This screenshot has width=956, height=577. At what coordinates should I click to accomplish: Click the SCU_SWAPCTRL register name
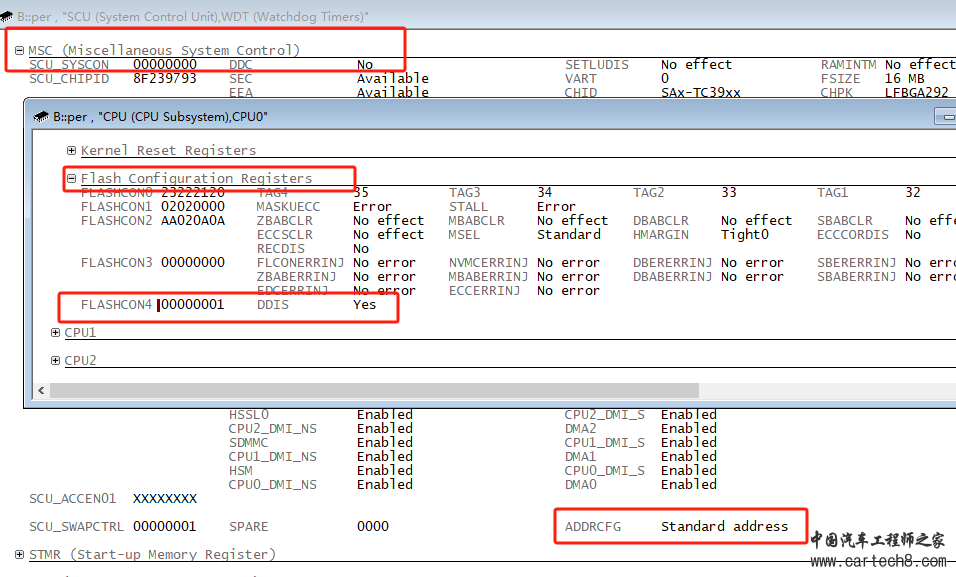tap(76, 526)
